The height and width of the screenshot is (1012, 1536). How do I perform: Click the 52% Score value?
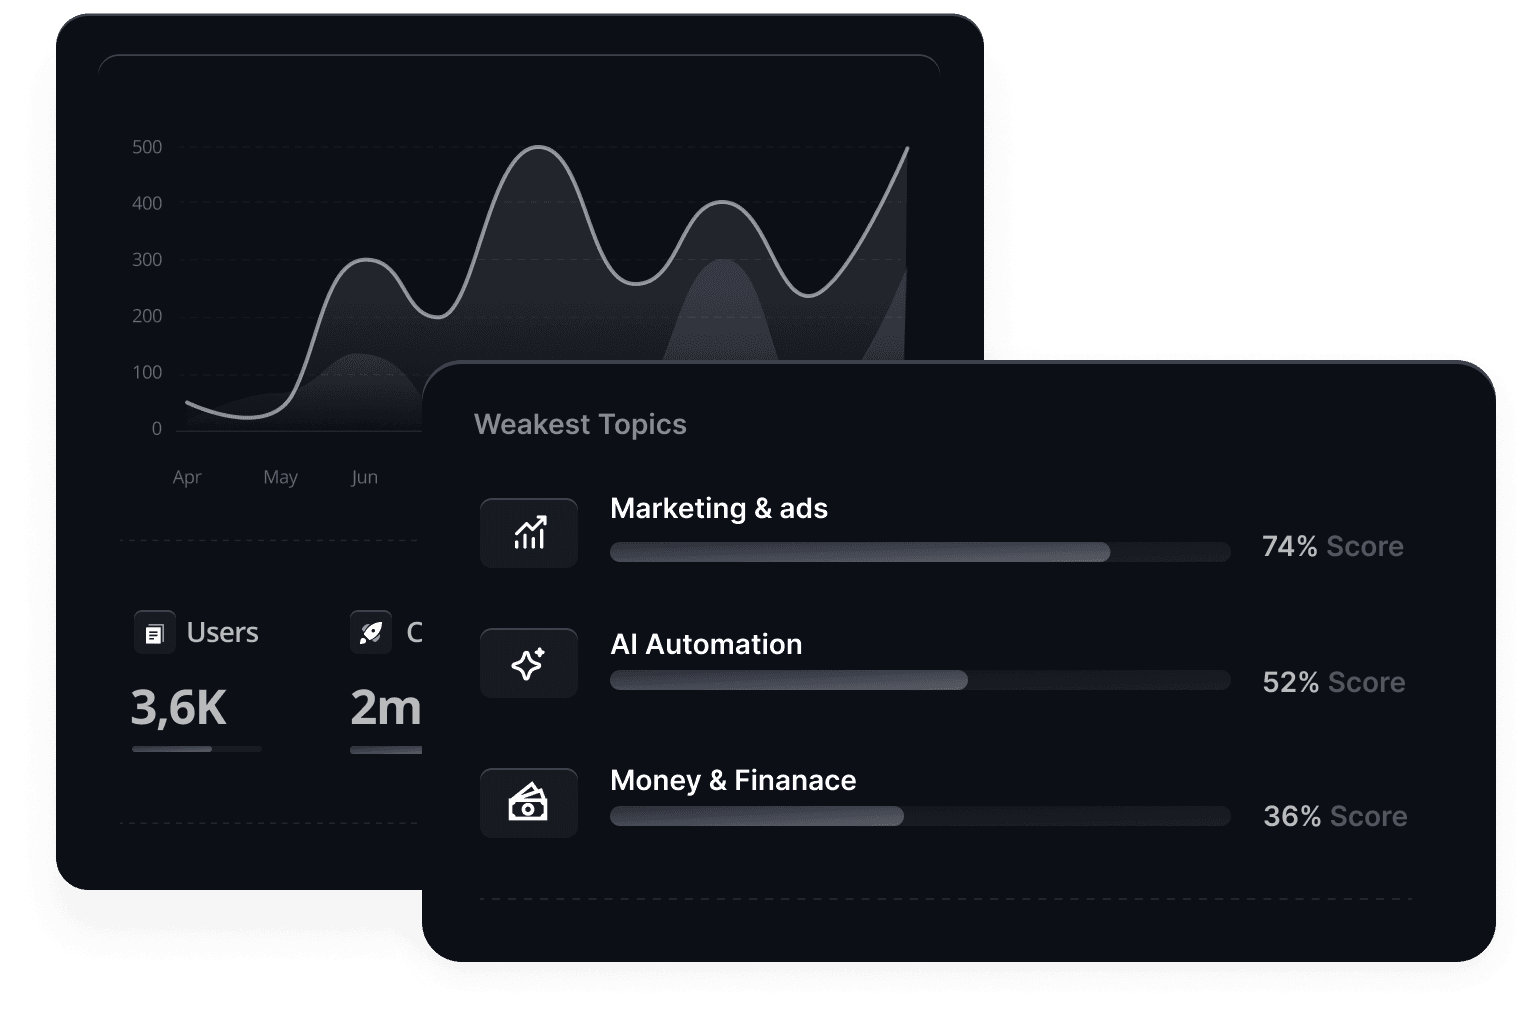point(1333,682)
